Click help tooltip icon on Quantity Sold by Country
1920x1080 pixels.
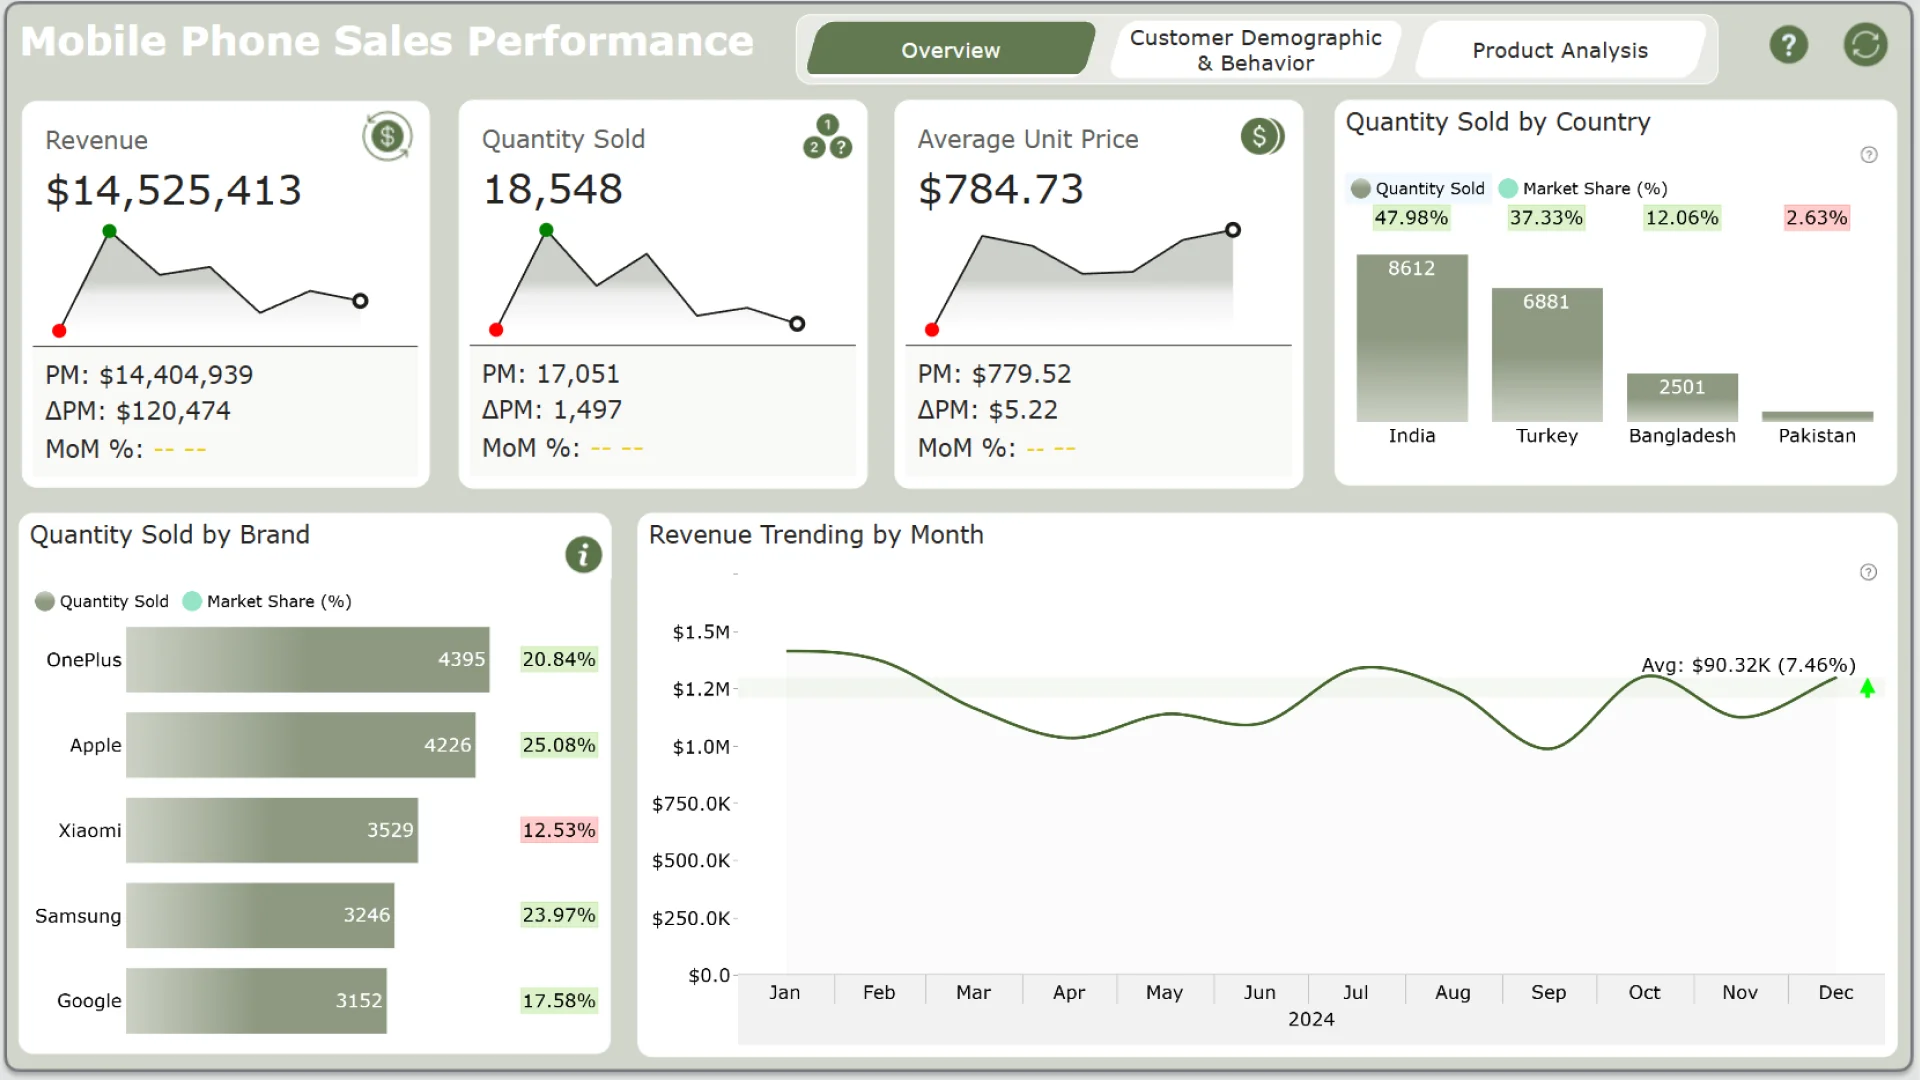pos(1868,155)
